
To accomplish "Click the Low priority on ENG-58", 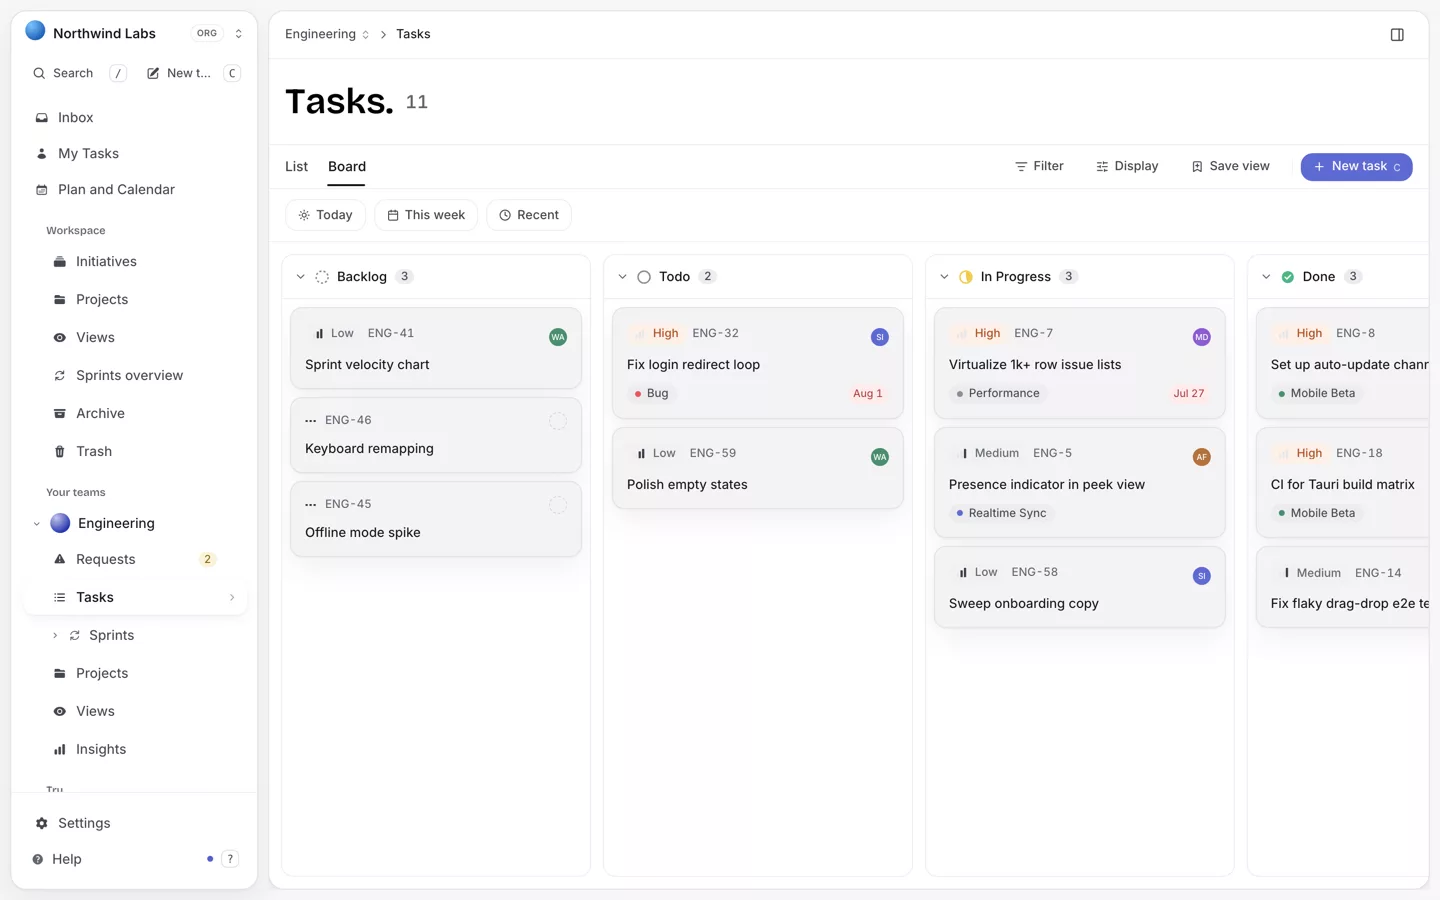I will point(977,573).
